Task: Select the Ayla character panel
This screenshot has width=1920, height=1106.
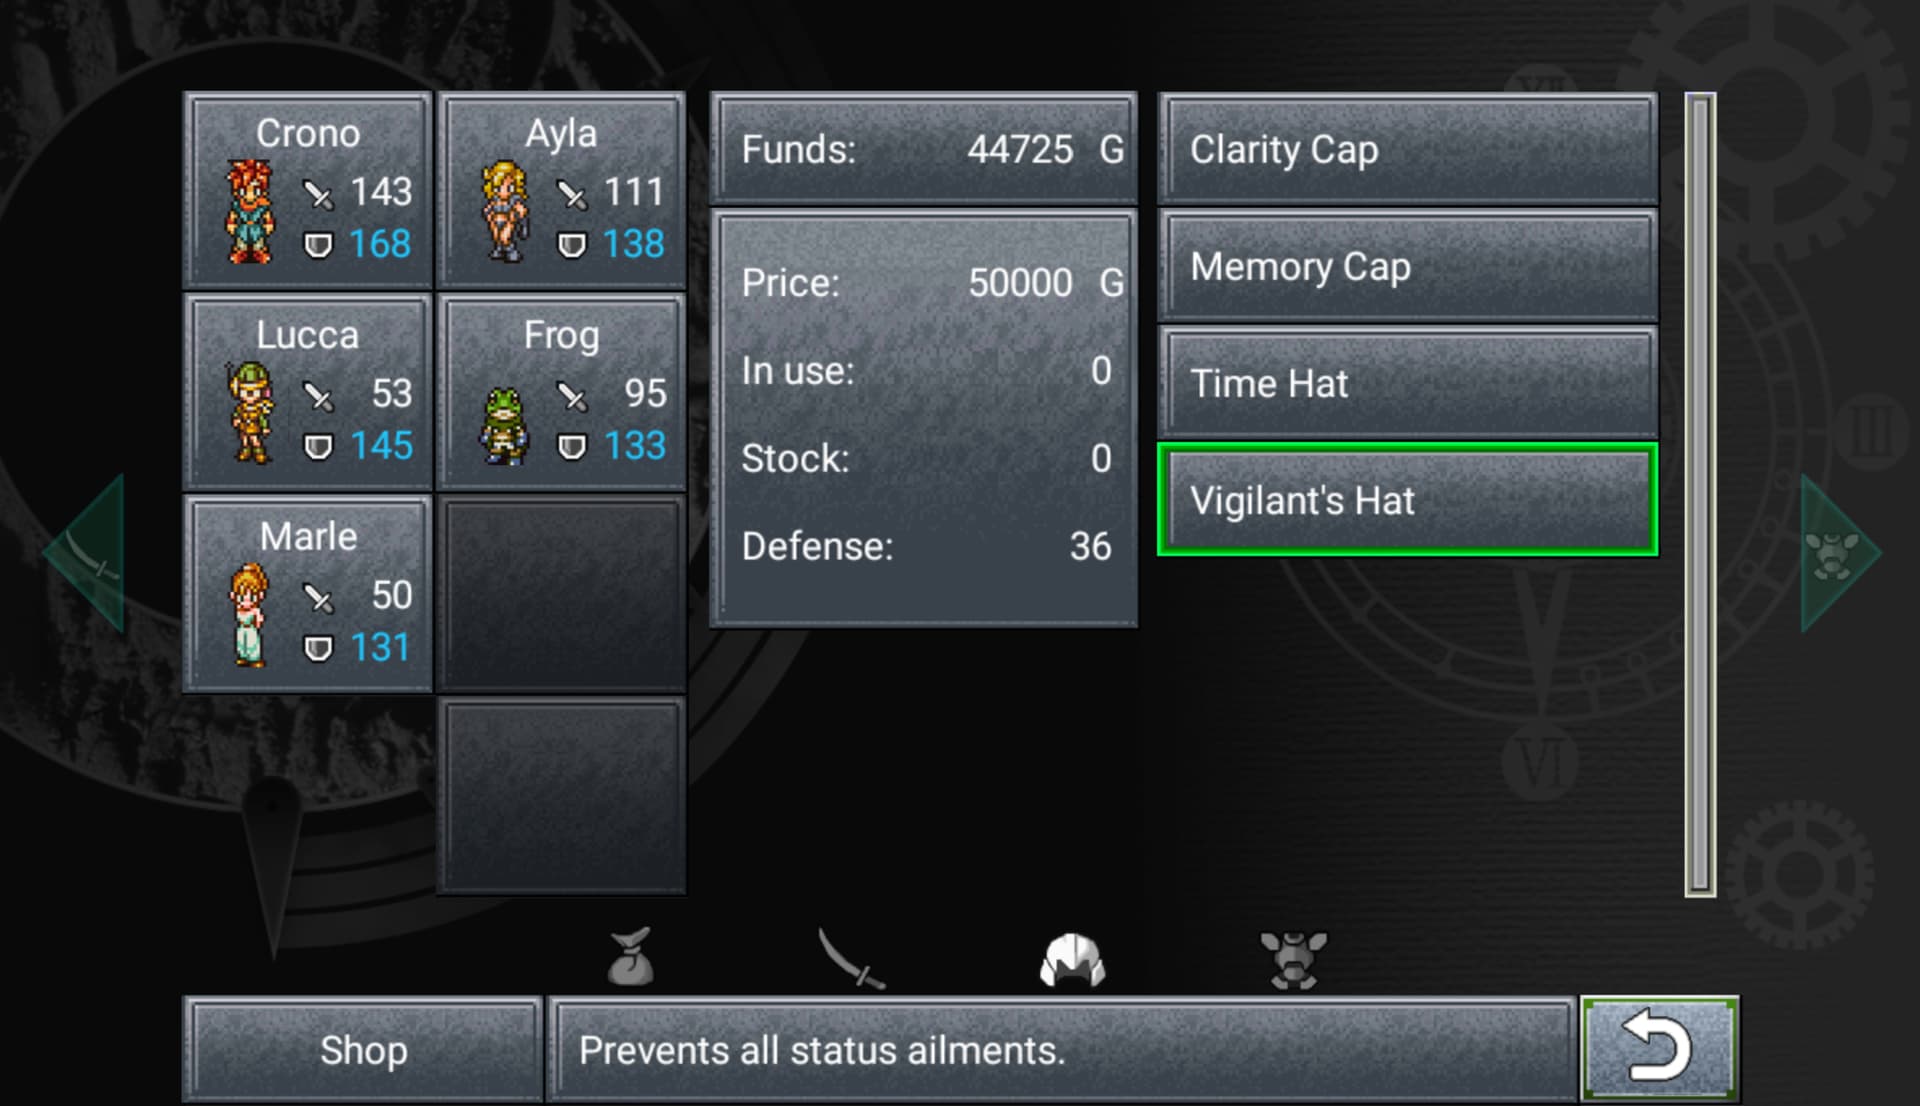Action: click(x=561, y=191)
